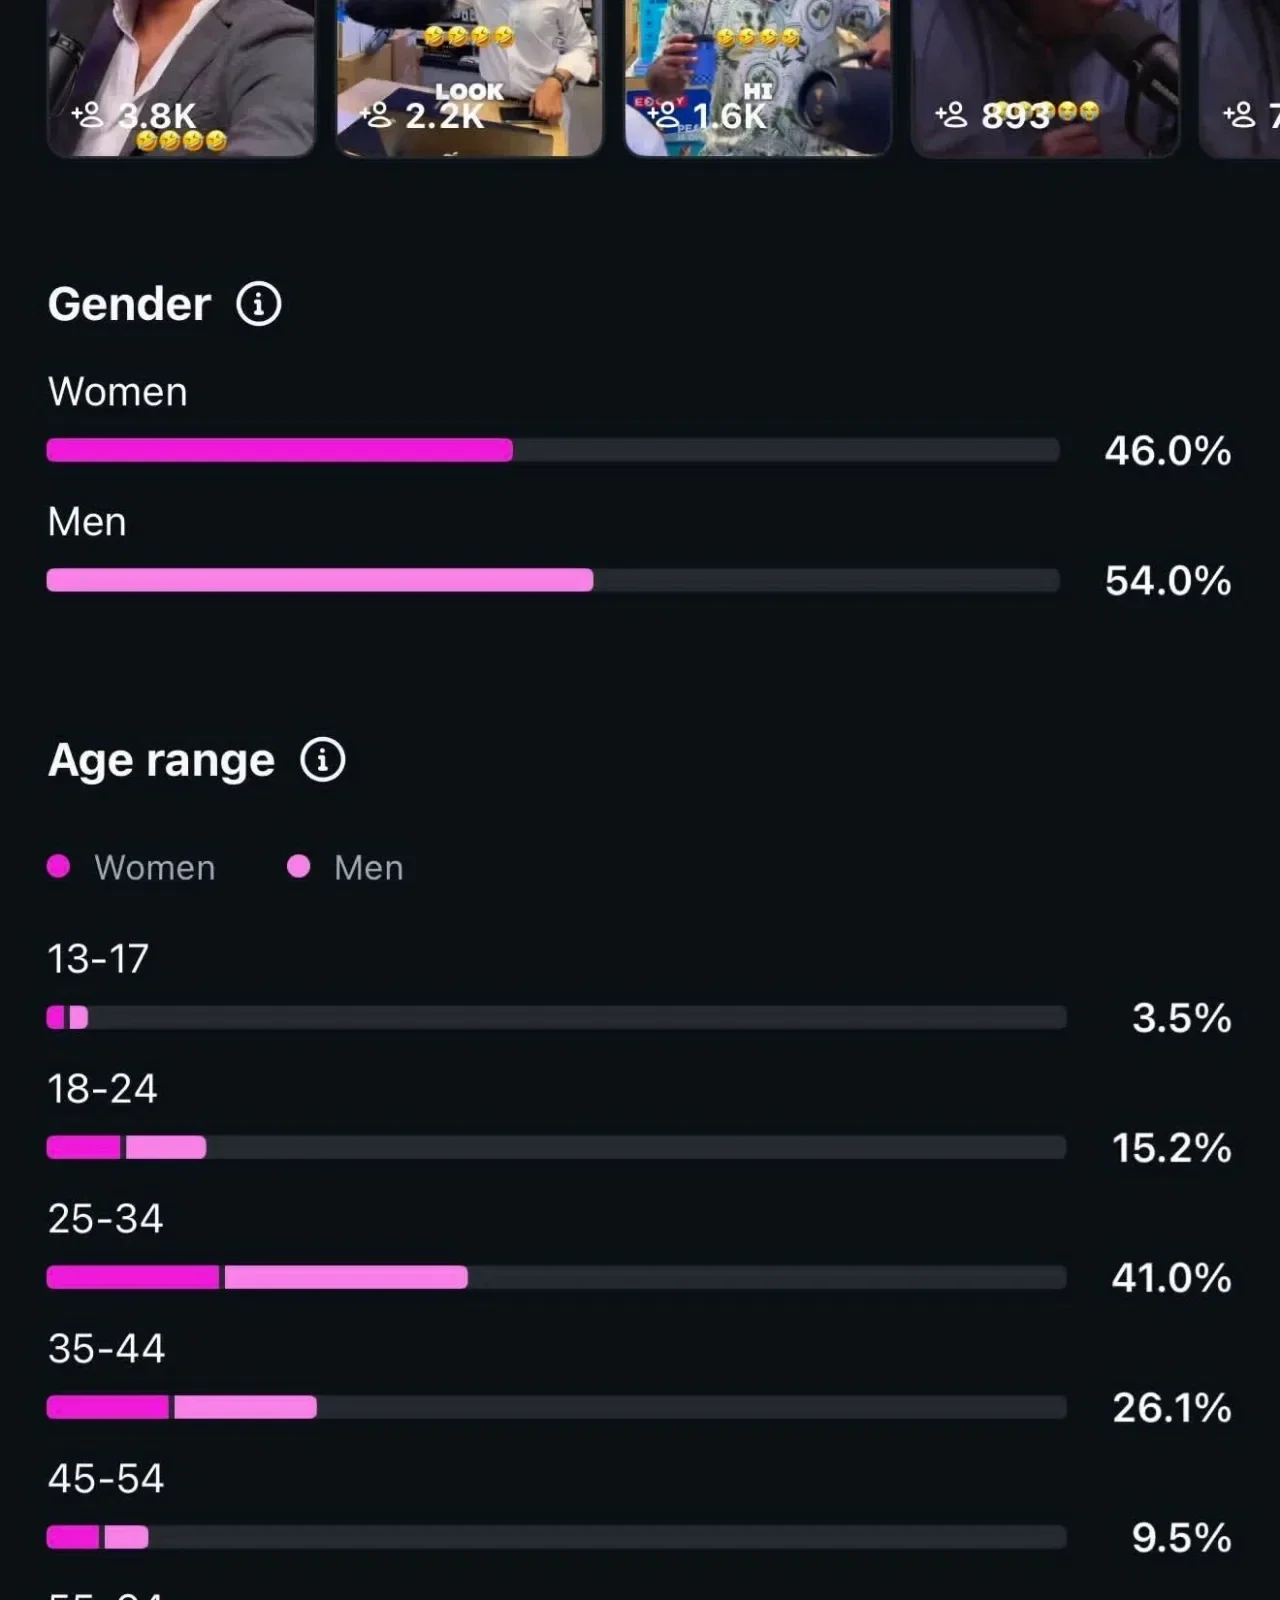Screen dimensions: 1280x1600
Task: Select the Men legend dot
Action: (x=298, y=866)
